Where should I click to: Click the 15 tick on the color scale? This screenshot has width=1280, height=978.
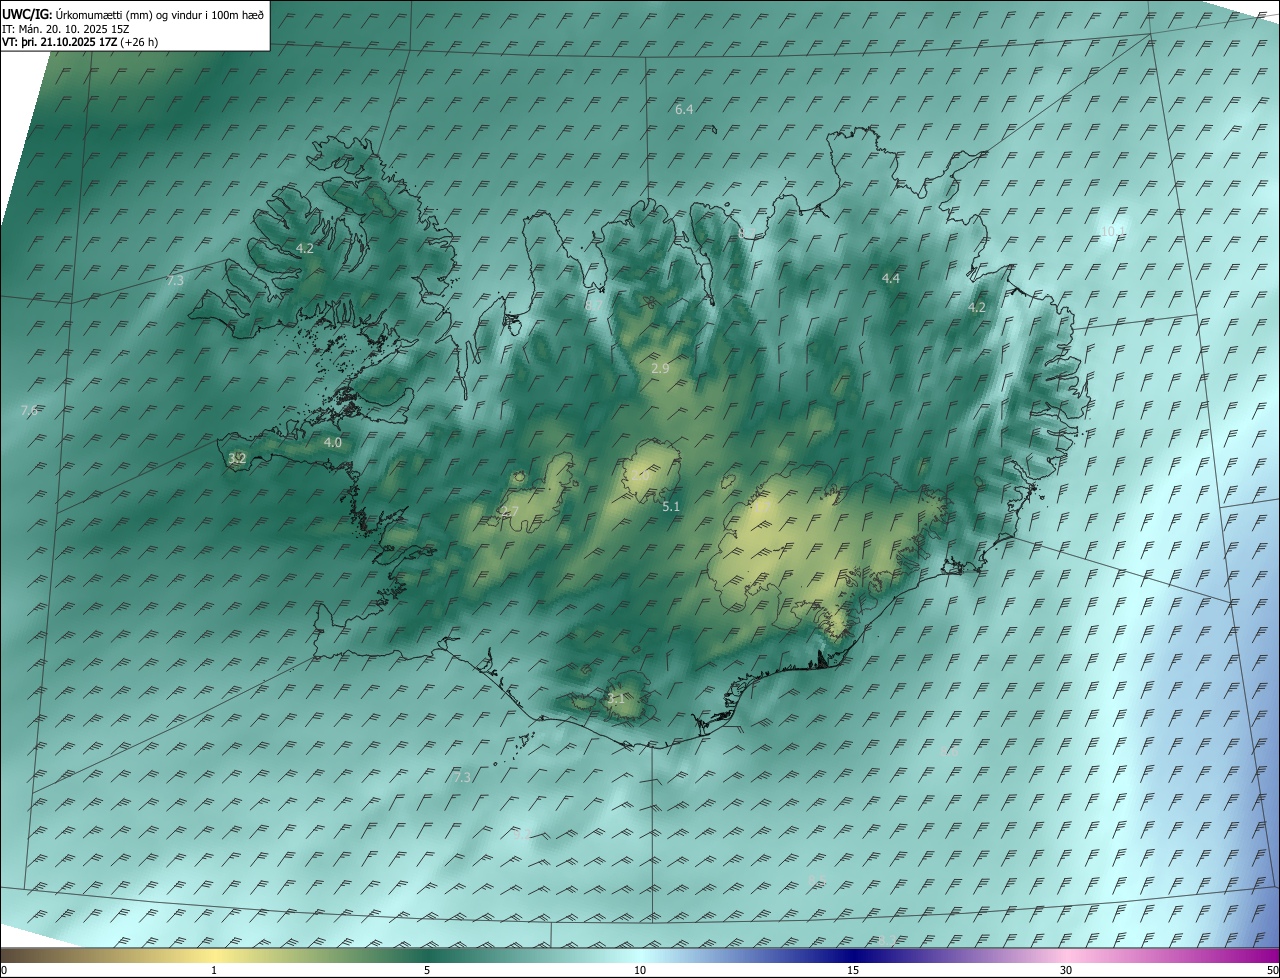click(x=853, y=970)
